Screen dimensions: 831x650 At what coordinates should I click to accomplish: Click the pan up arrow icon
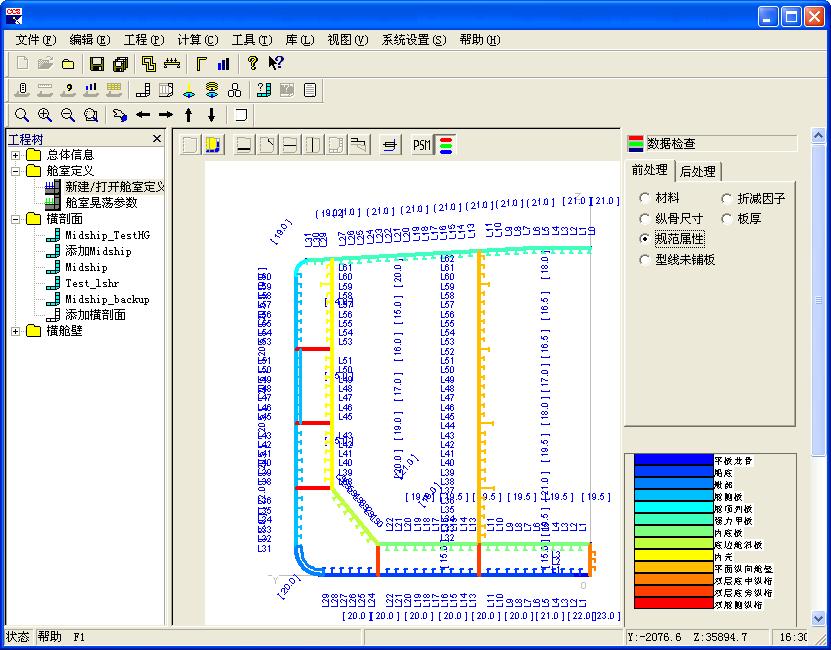188,115
